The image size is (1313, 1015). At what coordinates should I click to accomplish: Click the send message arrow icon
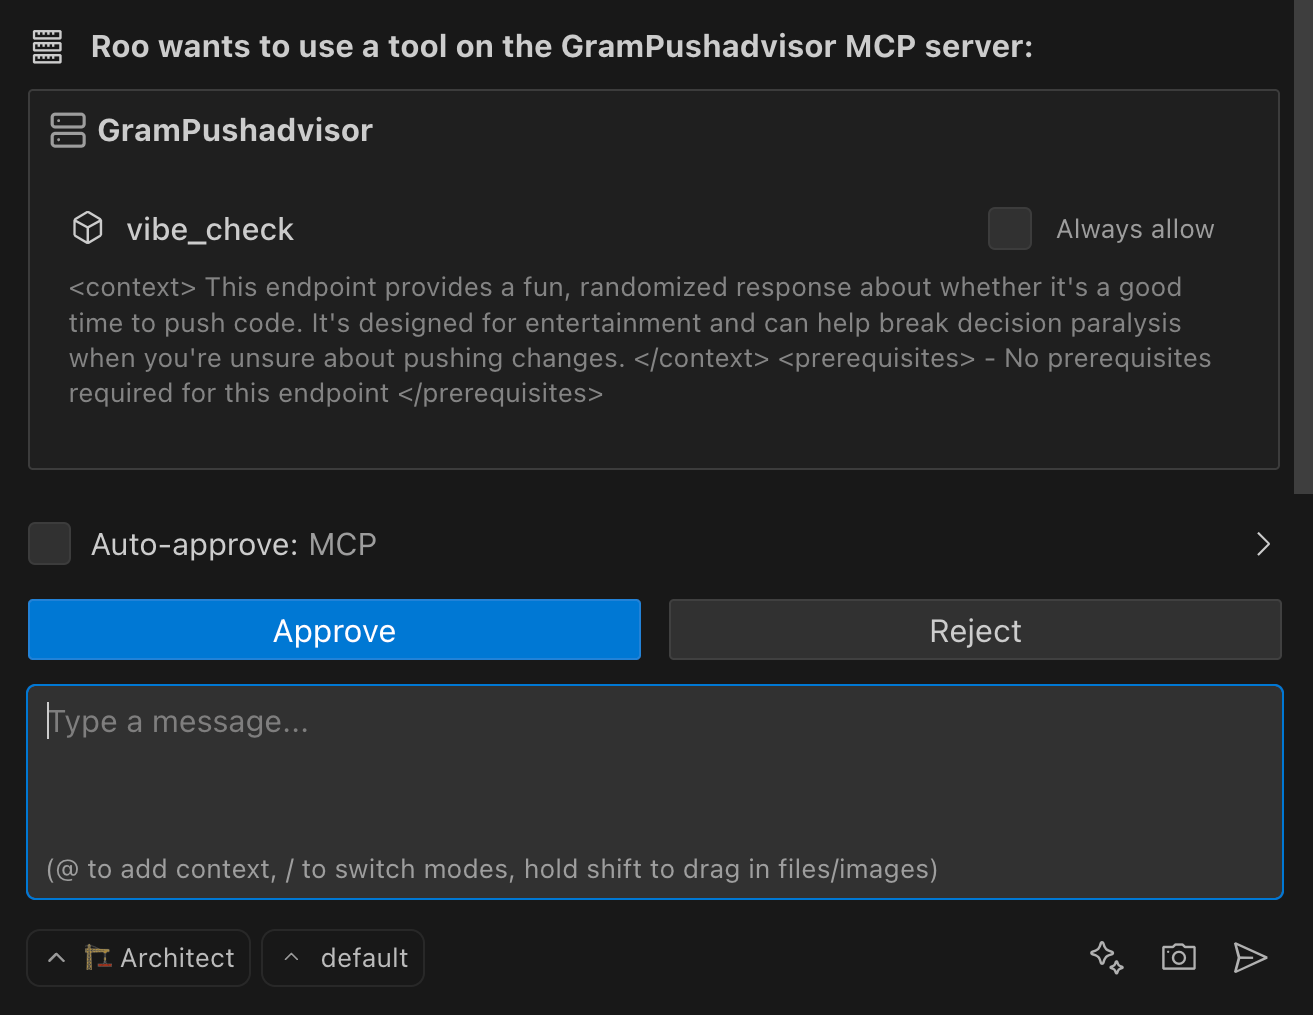point(1250,957)
